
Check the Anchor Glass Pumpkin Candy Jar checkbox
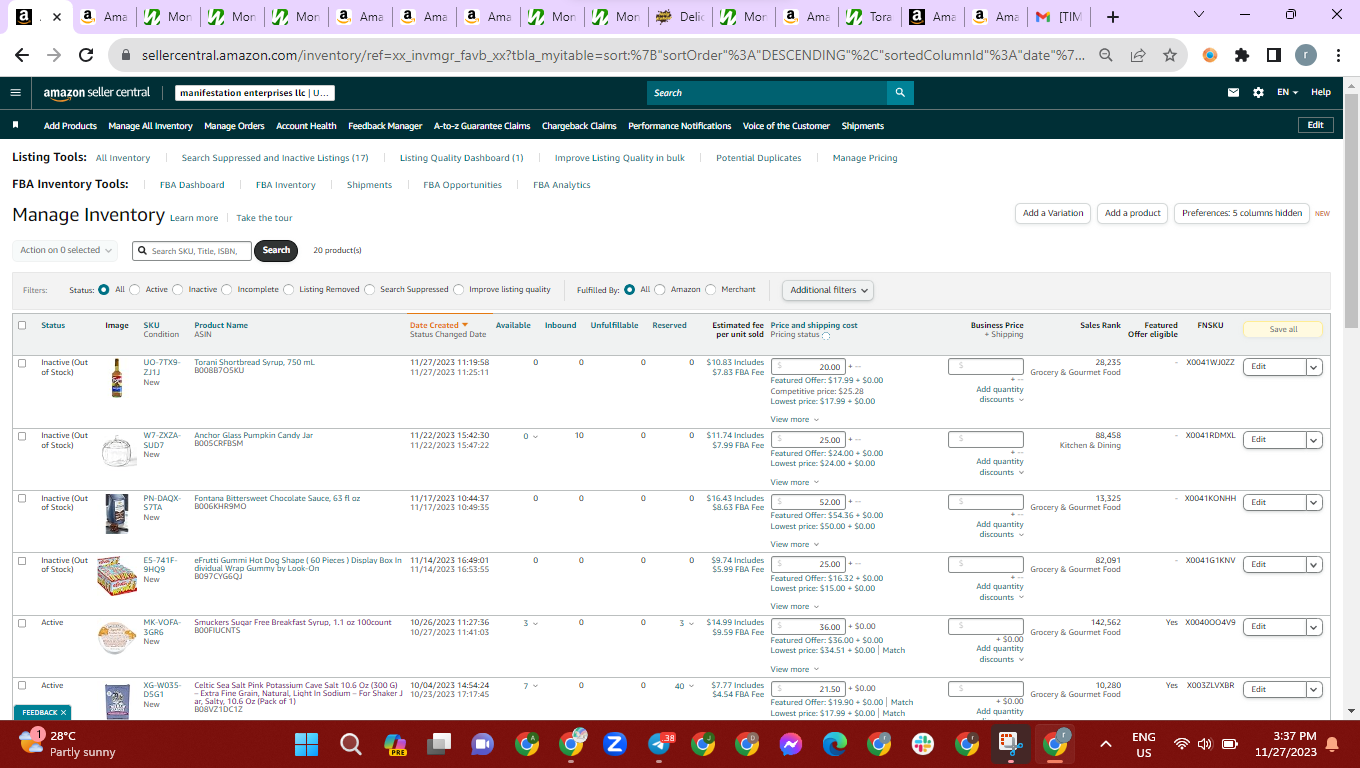tap(22, 436)
